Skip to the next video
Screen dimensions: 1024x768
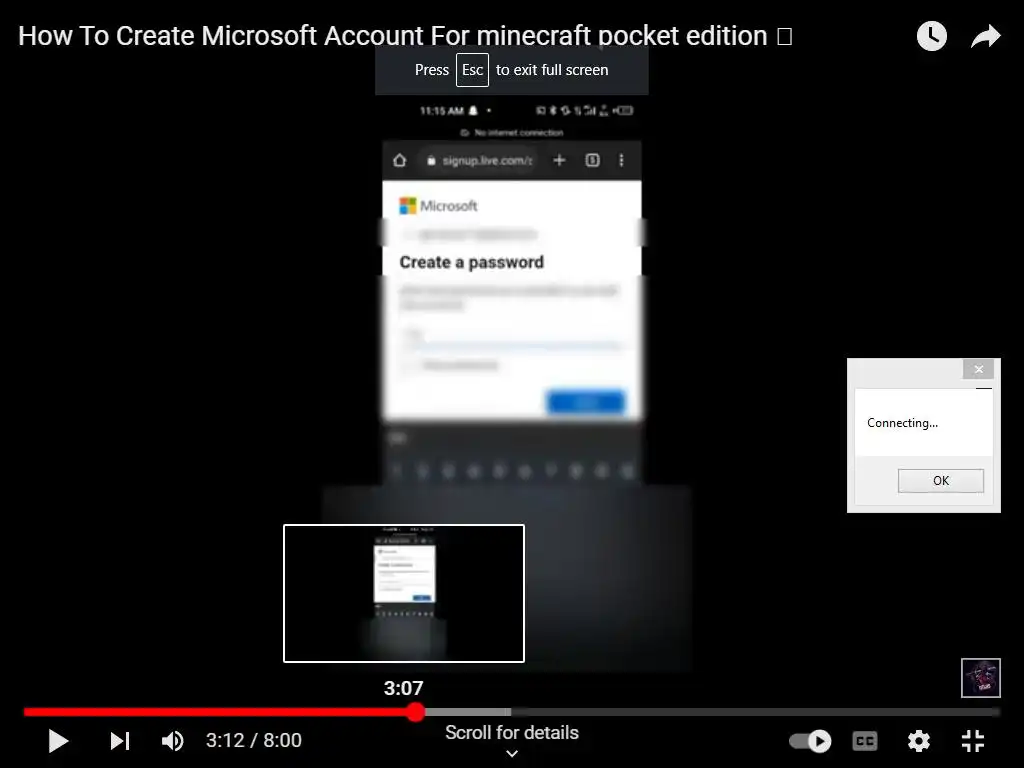pyautogui.click(x=120, y=741)
